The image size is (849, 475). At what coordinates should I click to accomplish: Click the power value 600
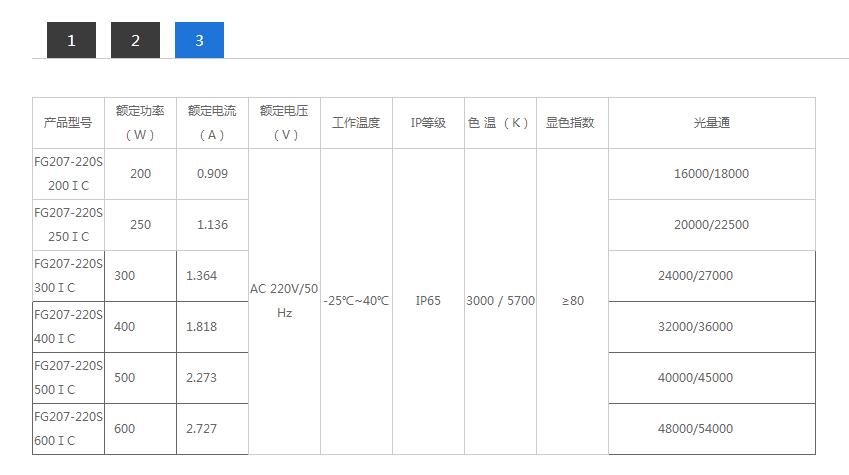[125, 428]
